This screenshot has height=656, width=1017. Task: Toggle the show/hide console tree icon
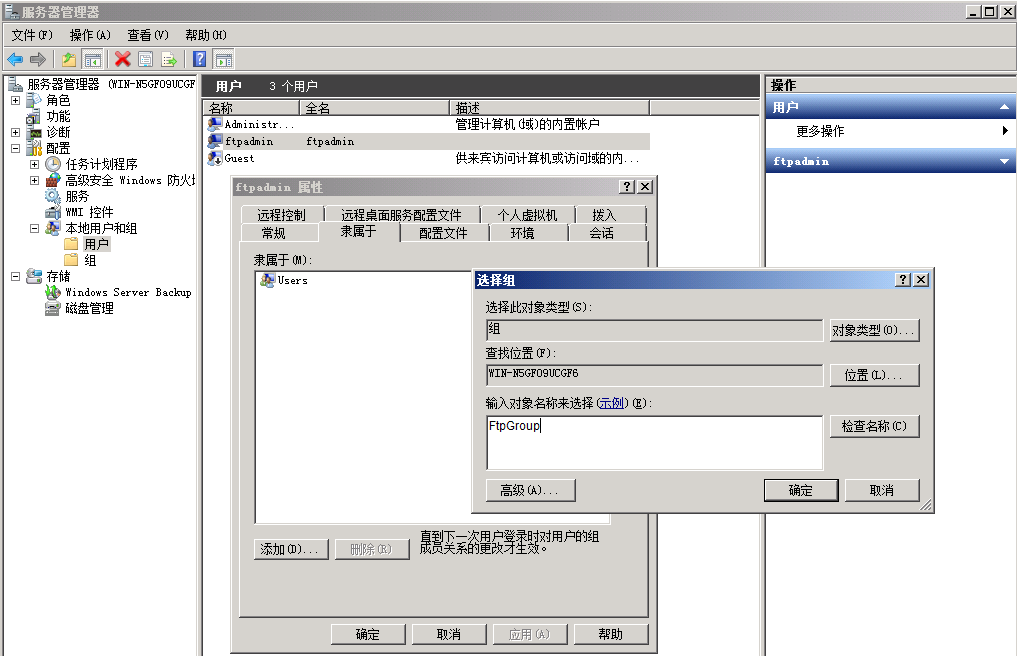coord(93,60)
